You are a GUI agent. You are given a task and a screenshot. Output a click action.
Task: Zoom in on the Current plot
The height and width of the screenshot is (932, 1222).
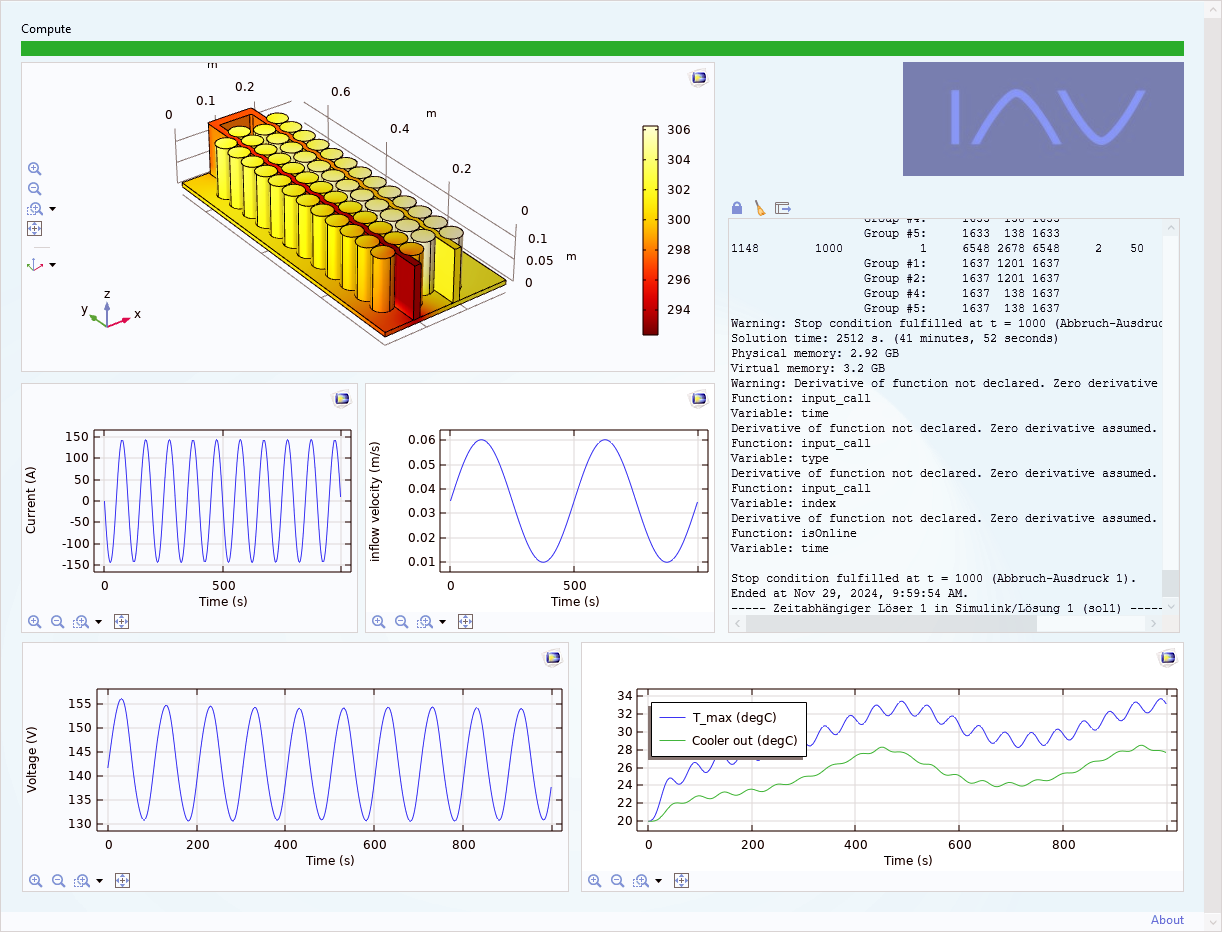[x=35, y=621]
